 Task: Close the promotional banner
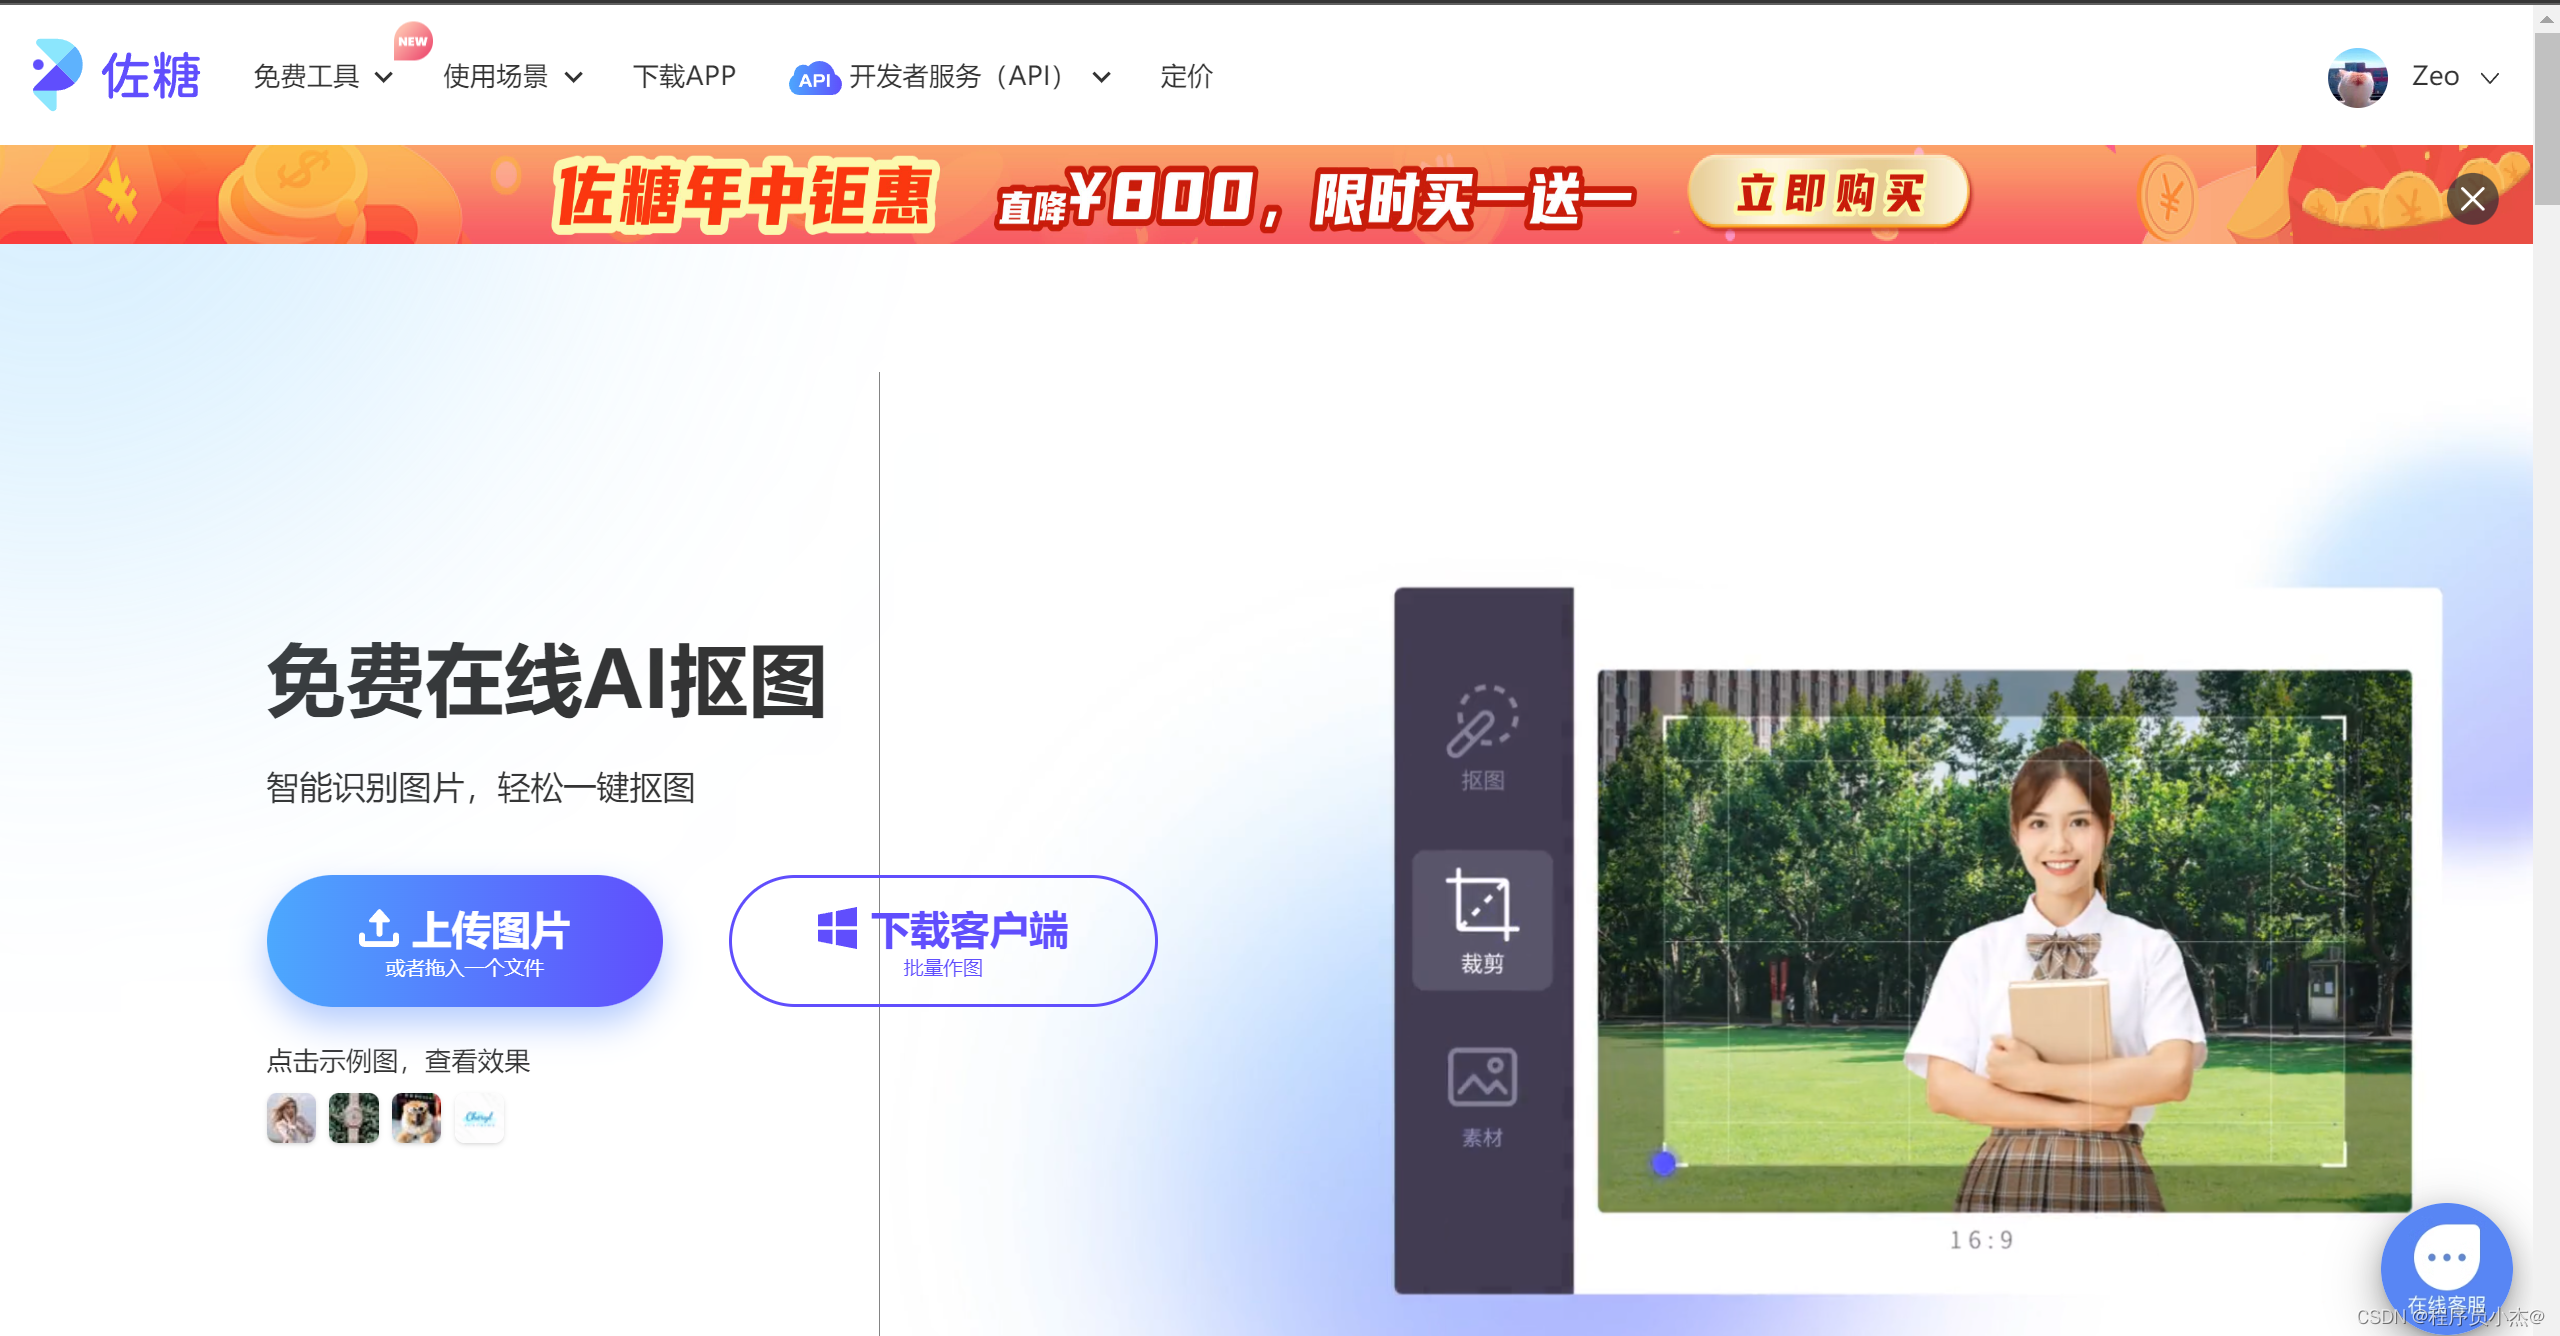coord(2472,198)
